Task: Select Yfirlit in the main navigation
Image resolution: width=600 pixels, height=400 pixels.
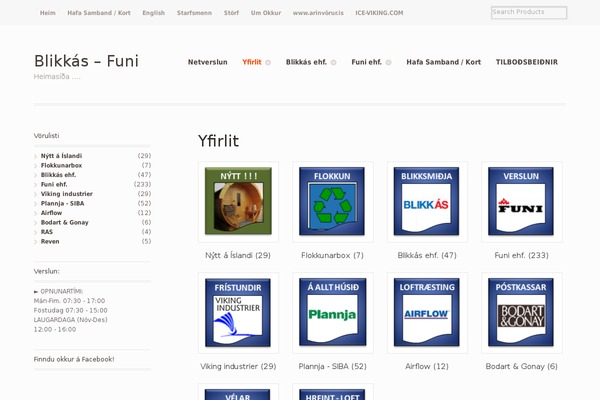Action: (x=252, y=62)
